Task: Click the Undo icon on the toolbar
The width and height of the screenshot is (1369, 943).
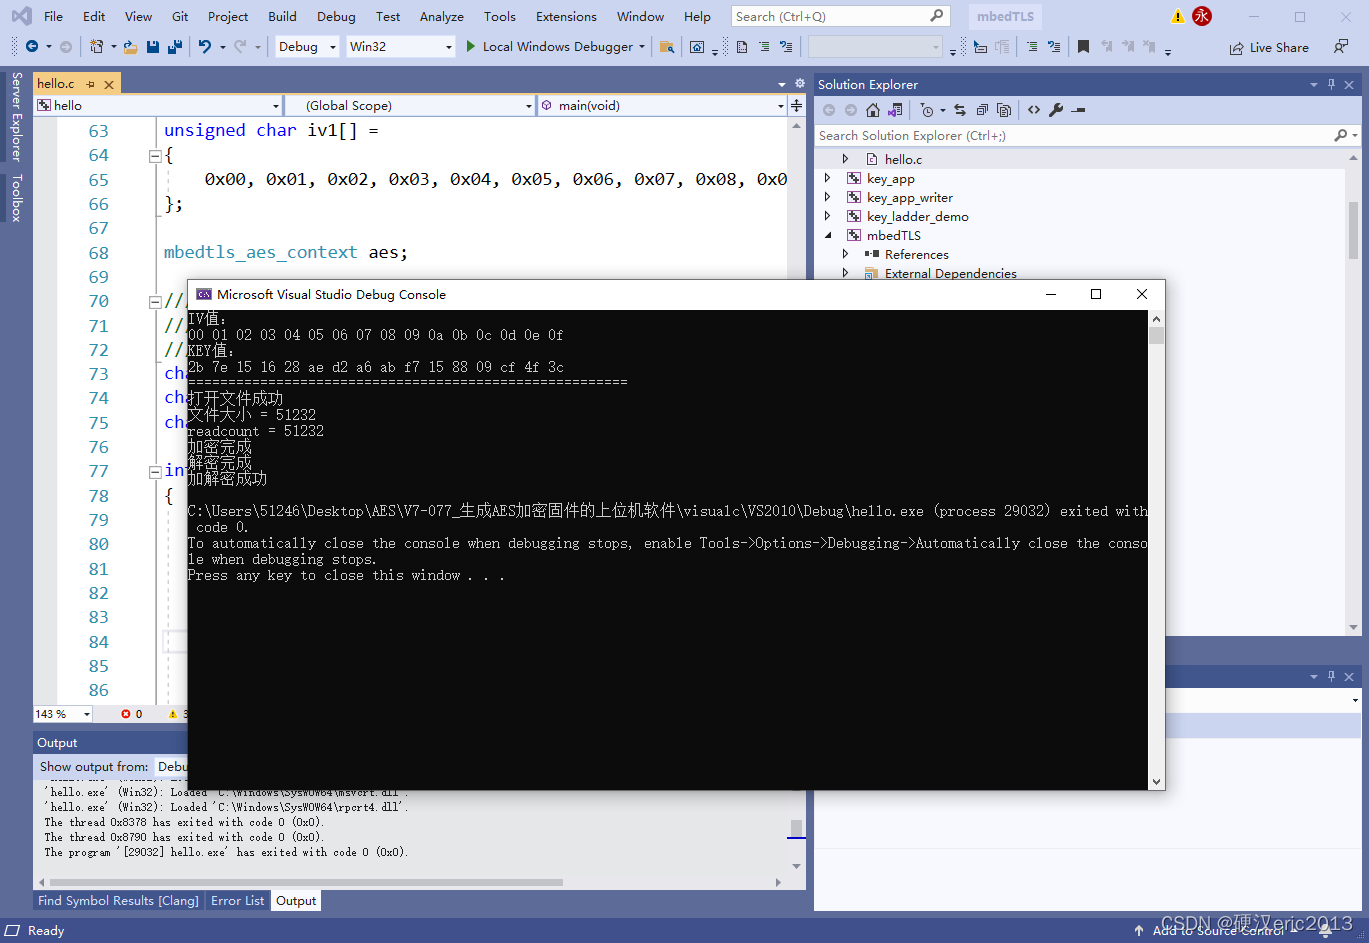Action: pos(205,46)
